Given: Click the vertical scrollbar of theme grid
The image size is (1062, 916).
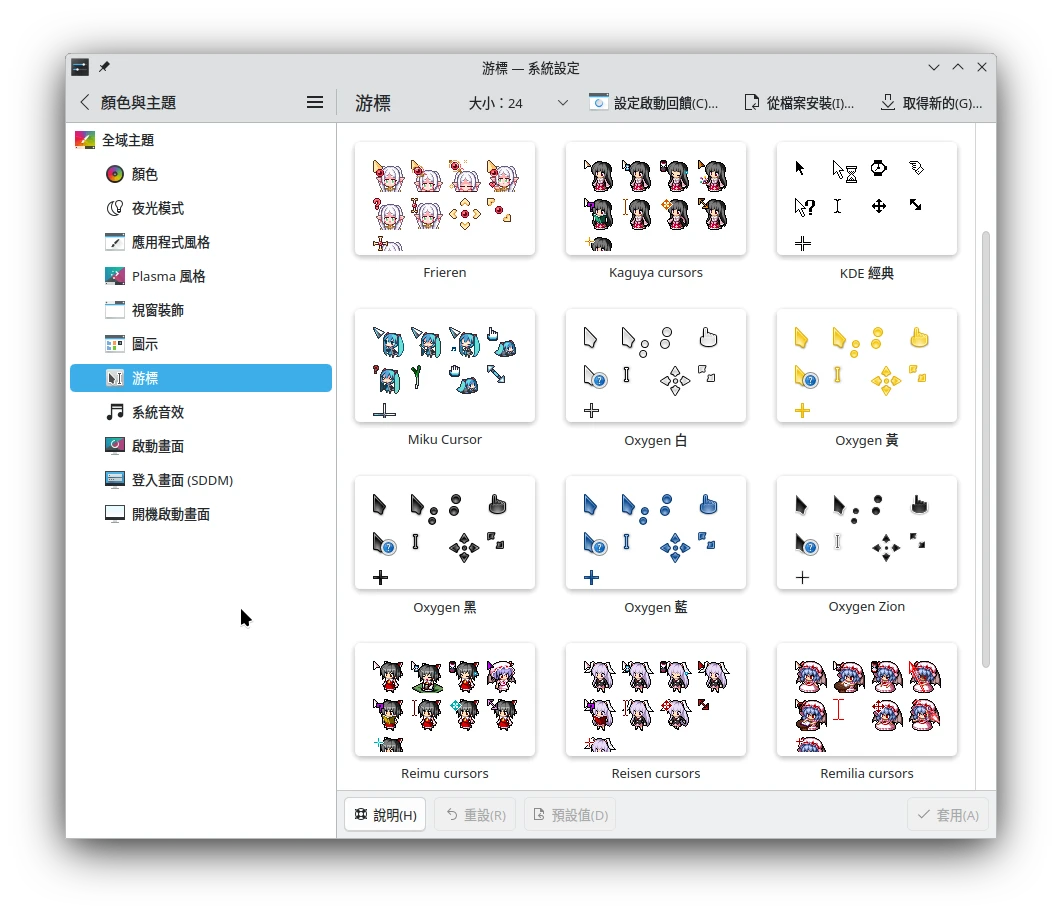Looking at the screenshot, I should [985, 449].
